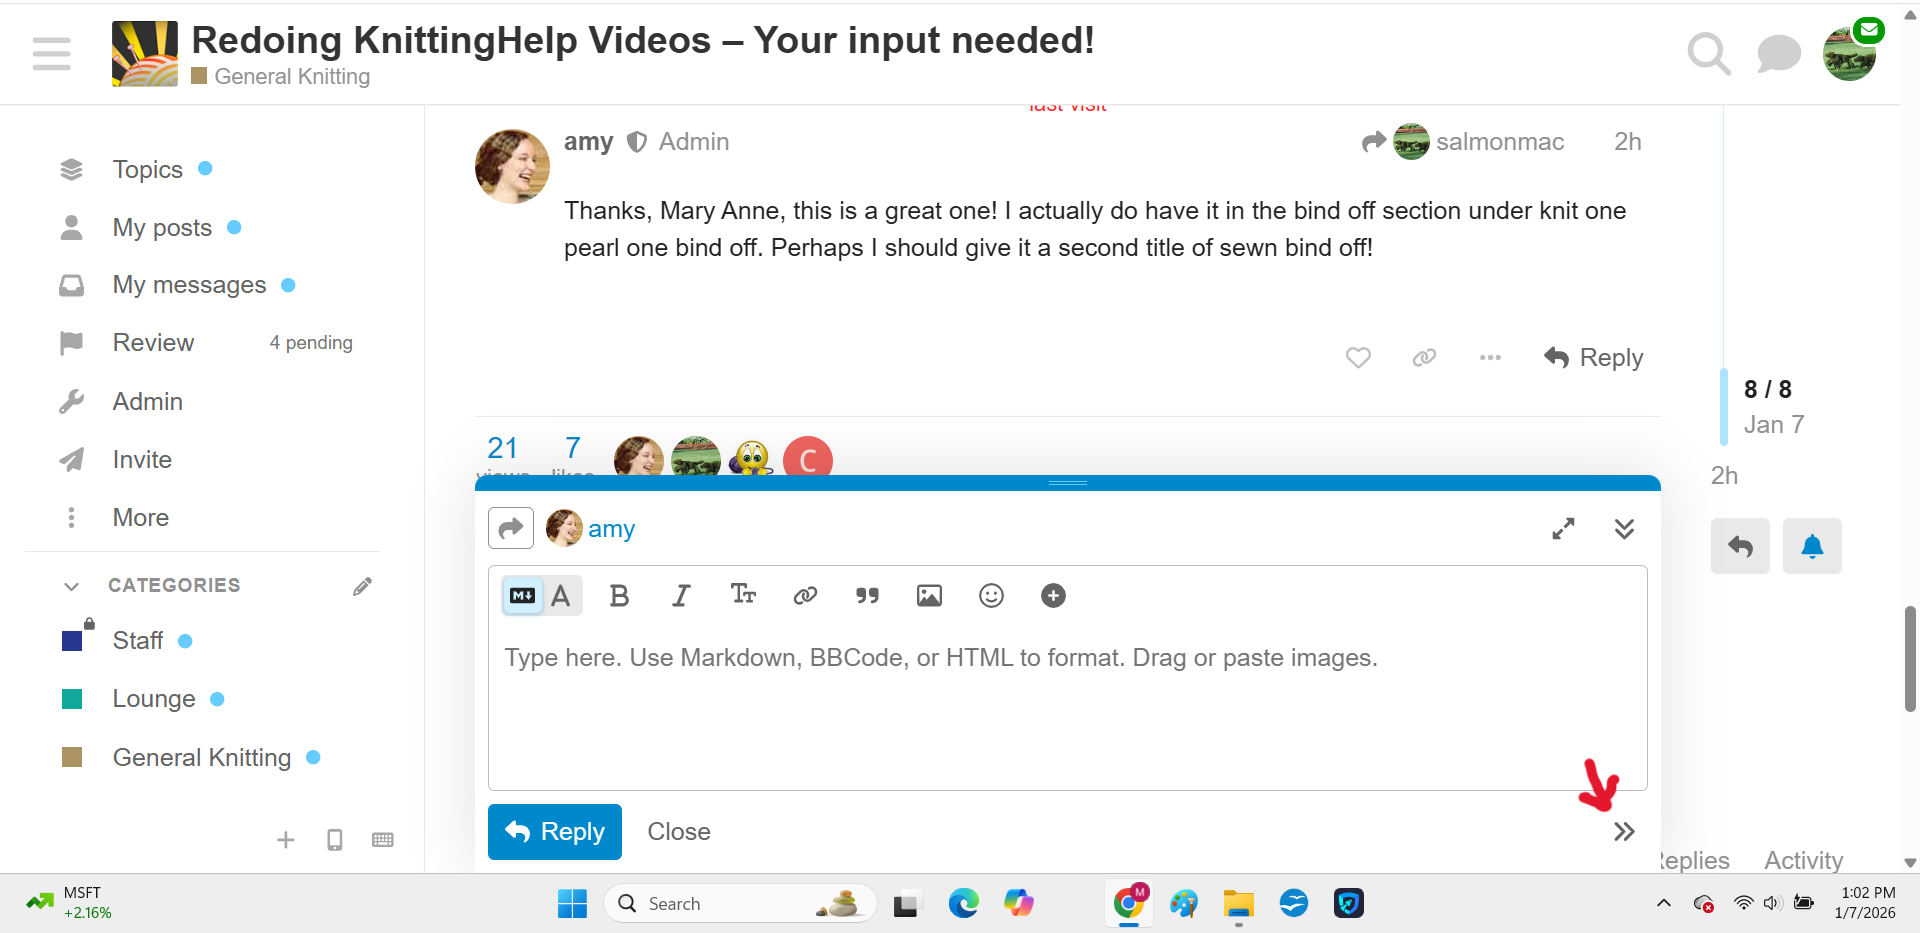
Task: Click the Bold formatting icon
Action: pos(619,596)
